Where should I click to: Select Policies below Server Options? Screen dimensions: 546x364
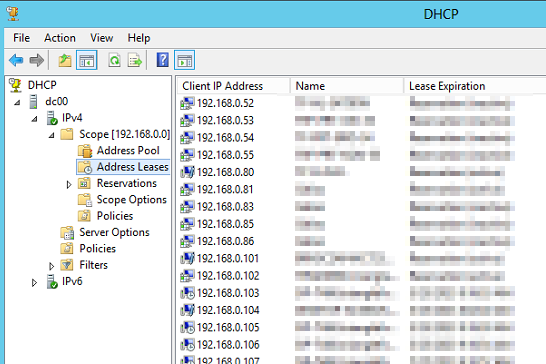98,249
